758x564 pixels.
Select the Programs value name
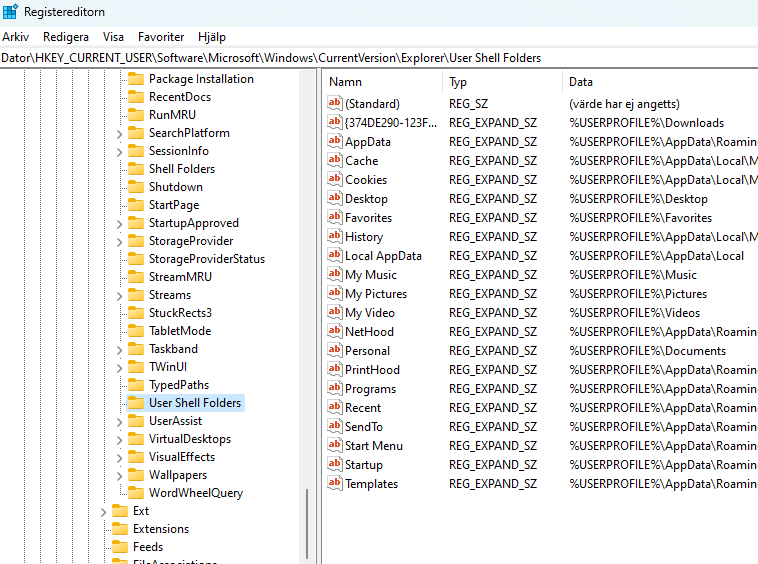coord(370,389)
